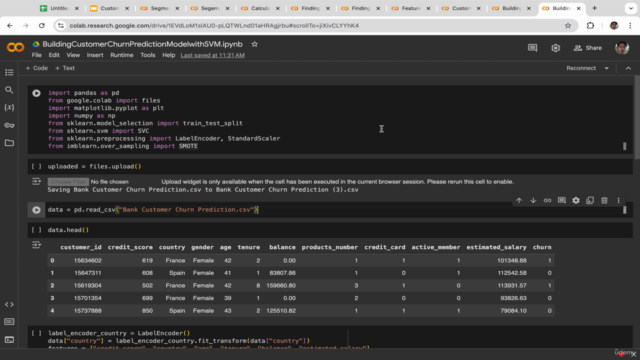Open notebook comments icon in header
The height and width of the screenshot is (360, 640).
click(532, 48)
